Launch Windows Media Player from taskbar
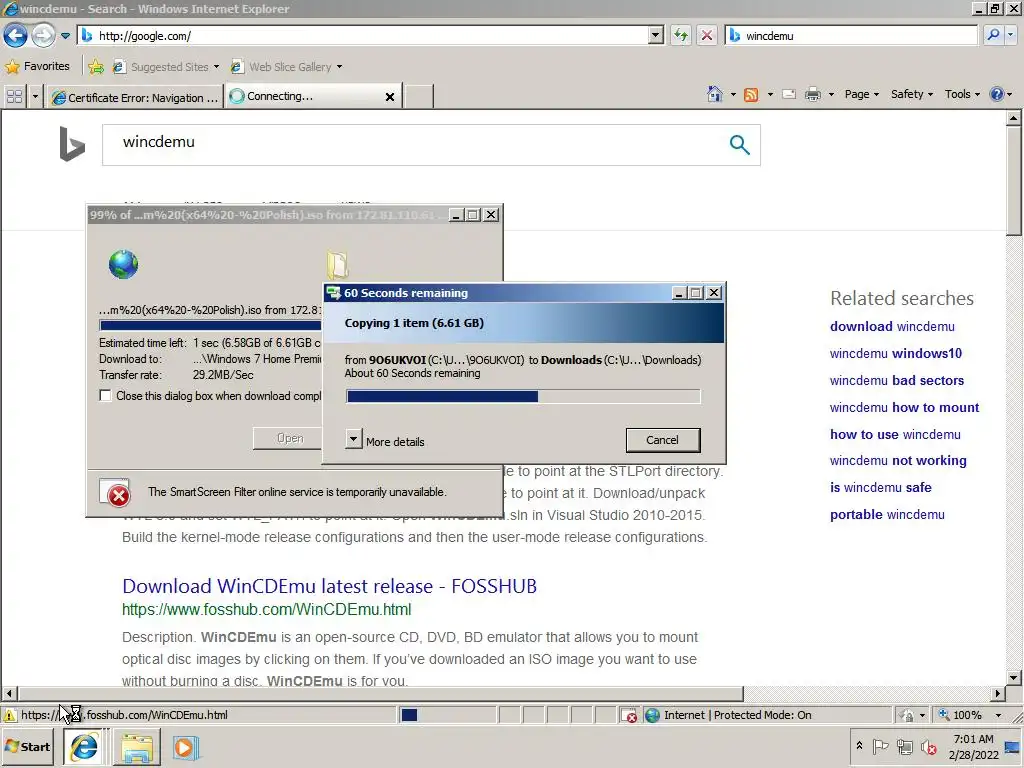This screenshot has height=768, width=1024. pos(185,747)
